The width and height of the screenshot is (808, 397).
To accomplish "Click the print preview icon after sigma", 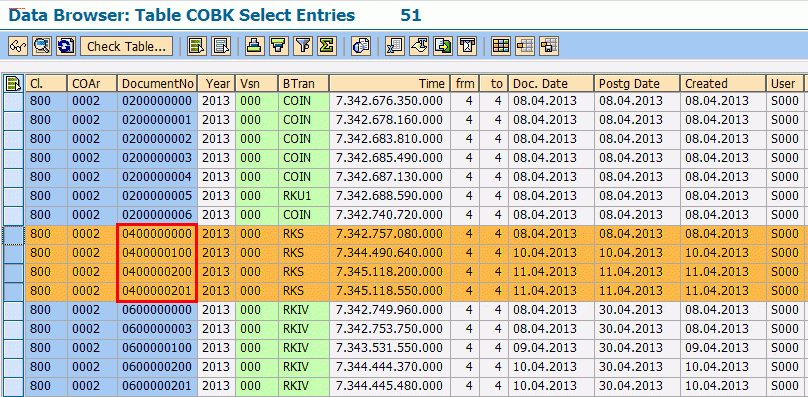I will tap(361, 46).
